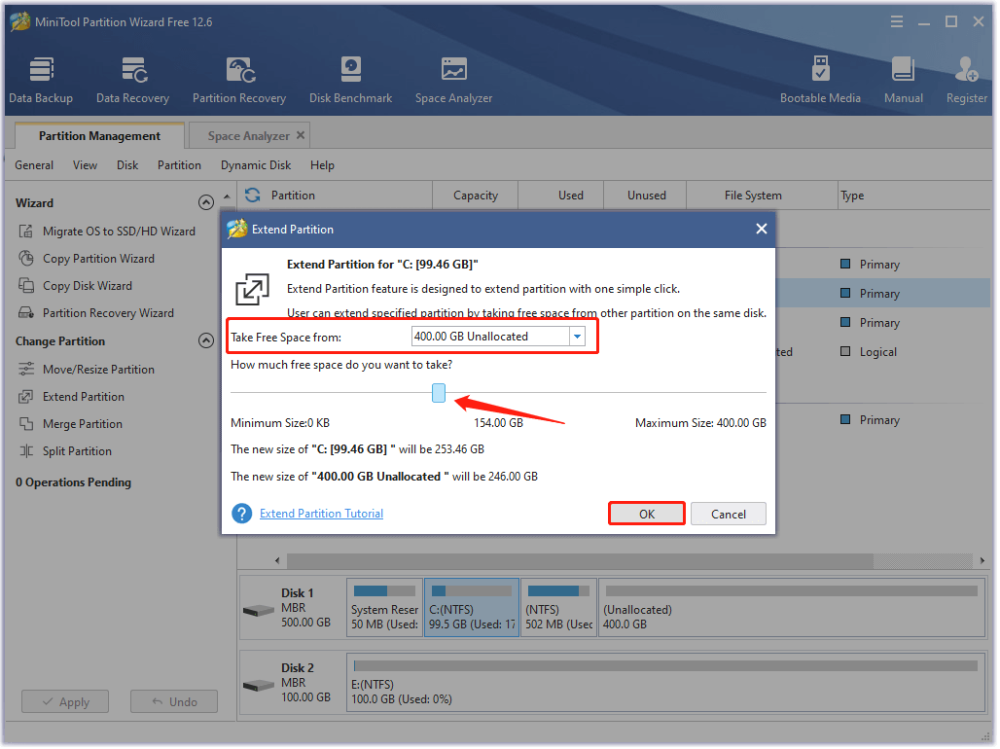Select Migrate OS to SSD/HD Wizard
Viewport: 1000px width, 749px height.
(x=118, y=231)
